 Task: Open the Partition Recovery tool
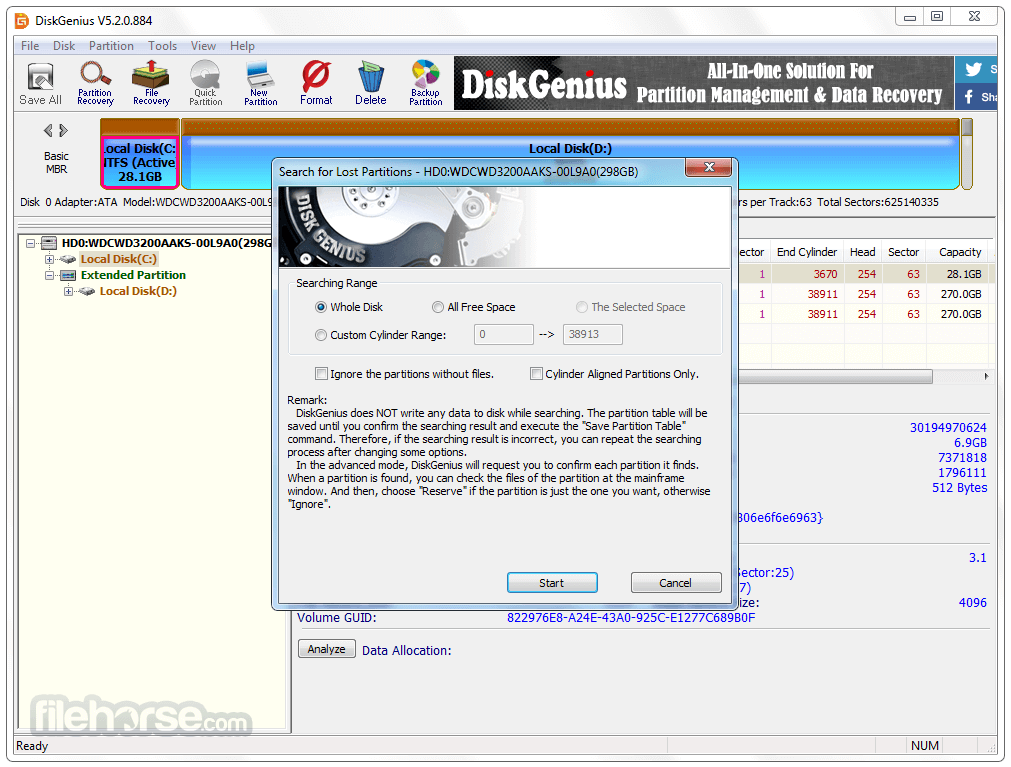pyautogui.click(x=95, y=83)
